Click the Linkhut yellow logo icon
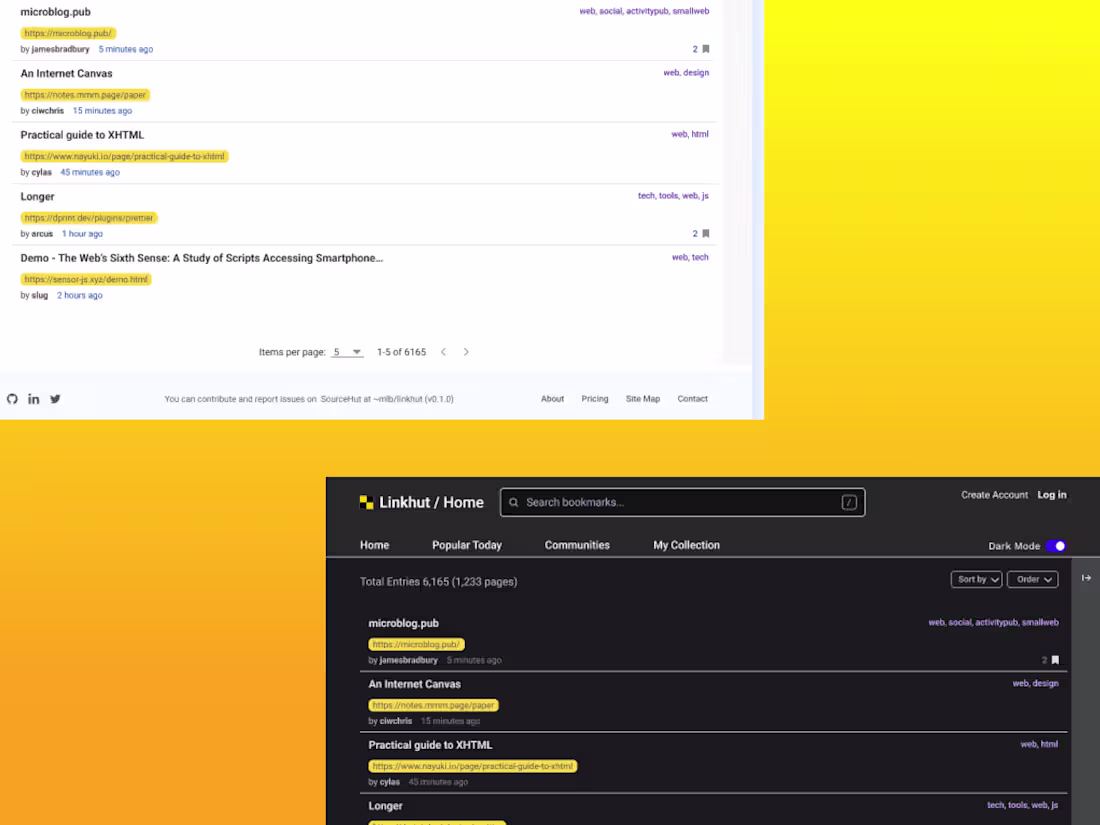Screen dimensions: 1100x825 [366, 502]
